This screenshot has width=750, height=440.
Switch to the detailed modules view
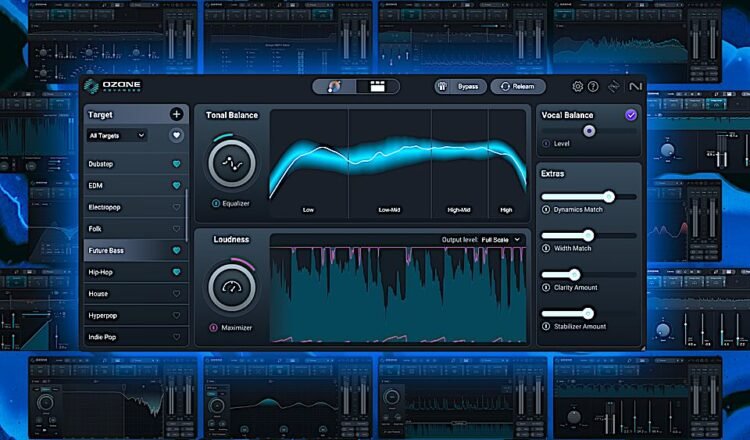click(377, 87)
